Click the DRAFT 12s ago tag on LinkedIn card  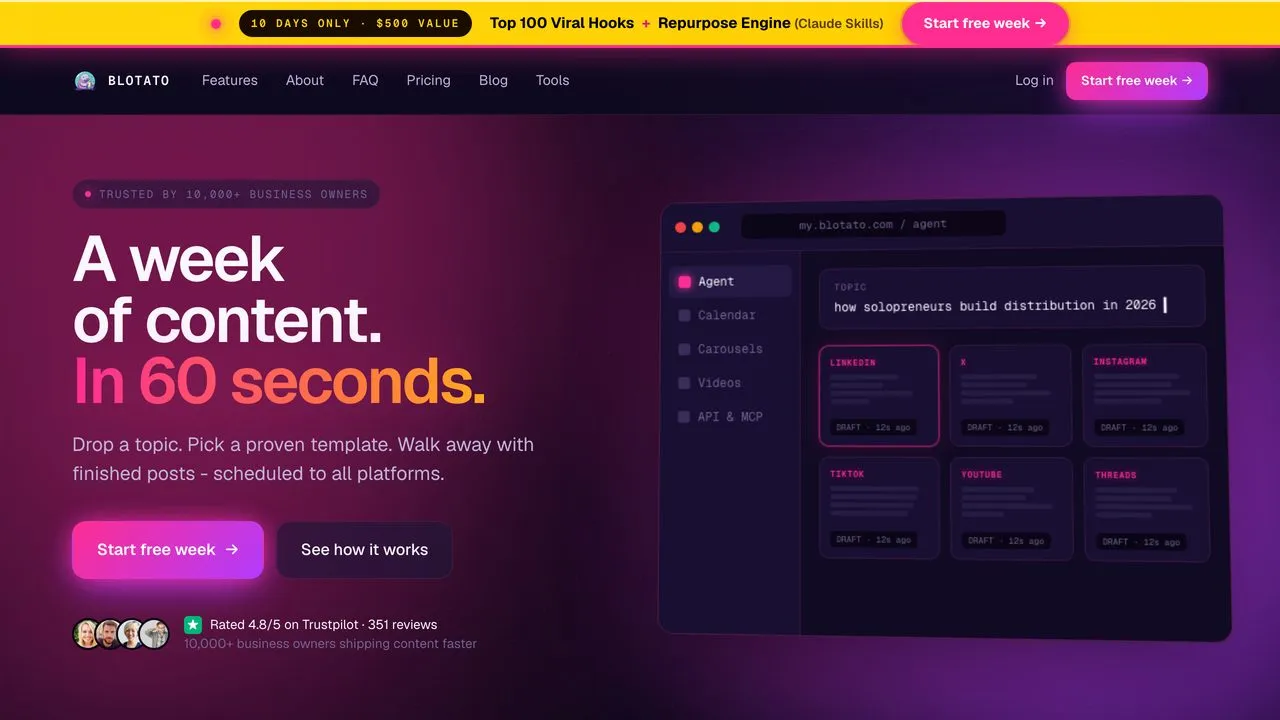873,427
